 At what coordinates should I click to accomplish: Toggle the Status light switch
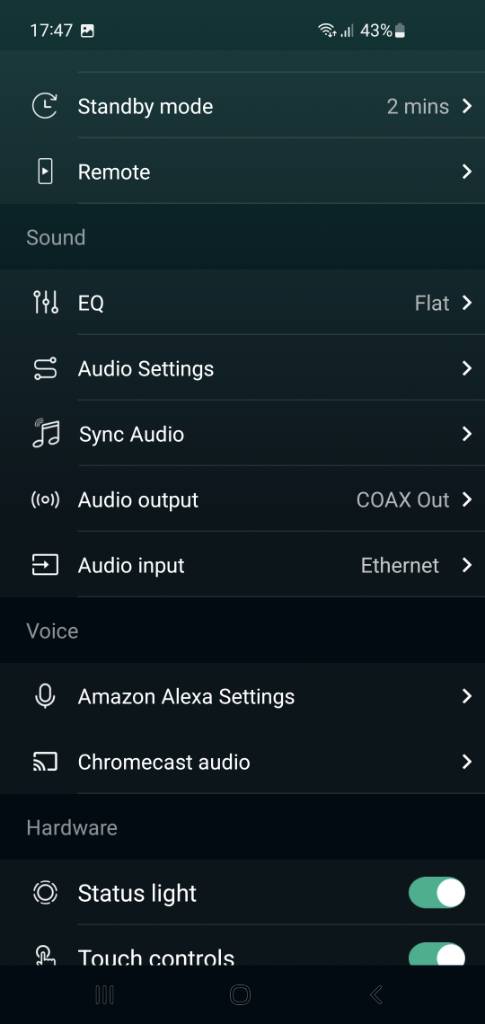pyautogui.click(x=437, y=893)
